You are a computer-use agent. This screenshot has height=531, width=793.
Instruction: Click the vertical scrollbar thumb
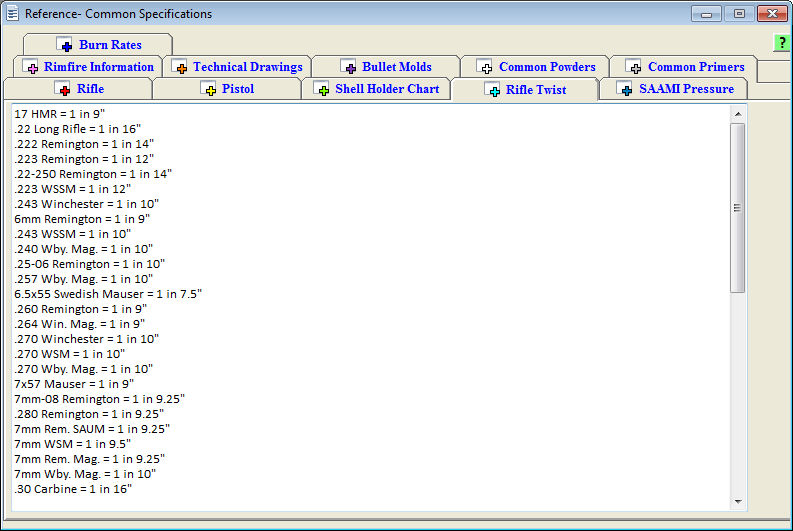coord(738,207)
